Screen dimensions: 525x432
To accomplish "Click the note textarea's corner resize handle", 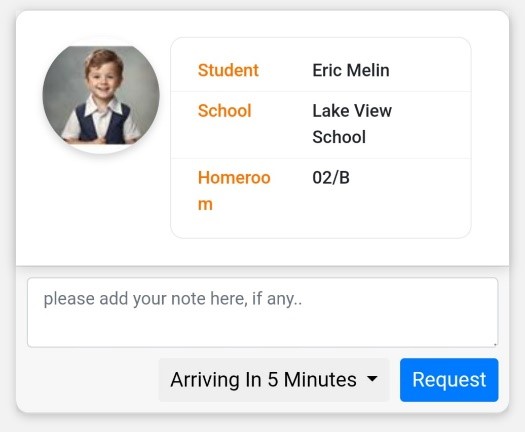I will tap(495, 344).
